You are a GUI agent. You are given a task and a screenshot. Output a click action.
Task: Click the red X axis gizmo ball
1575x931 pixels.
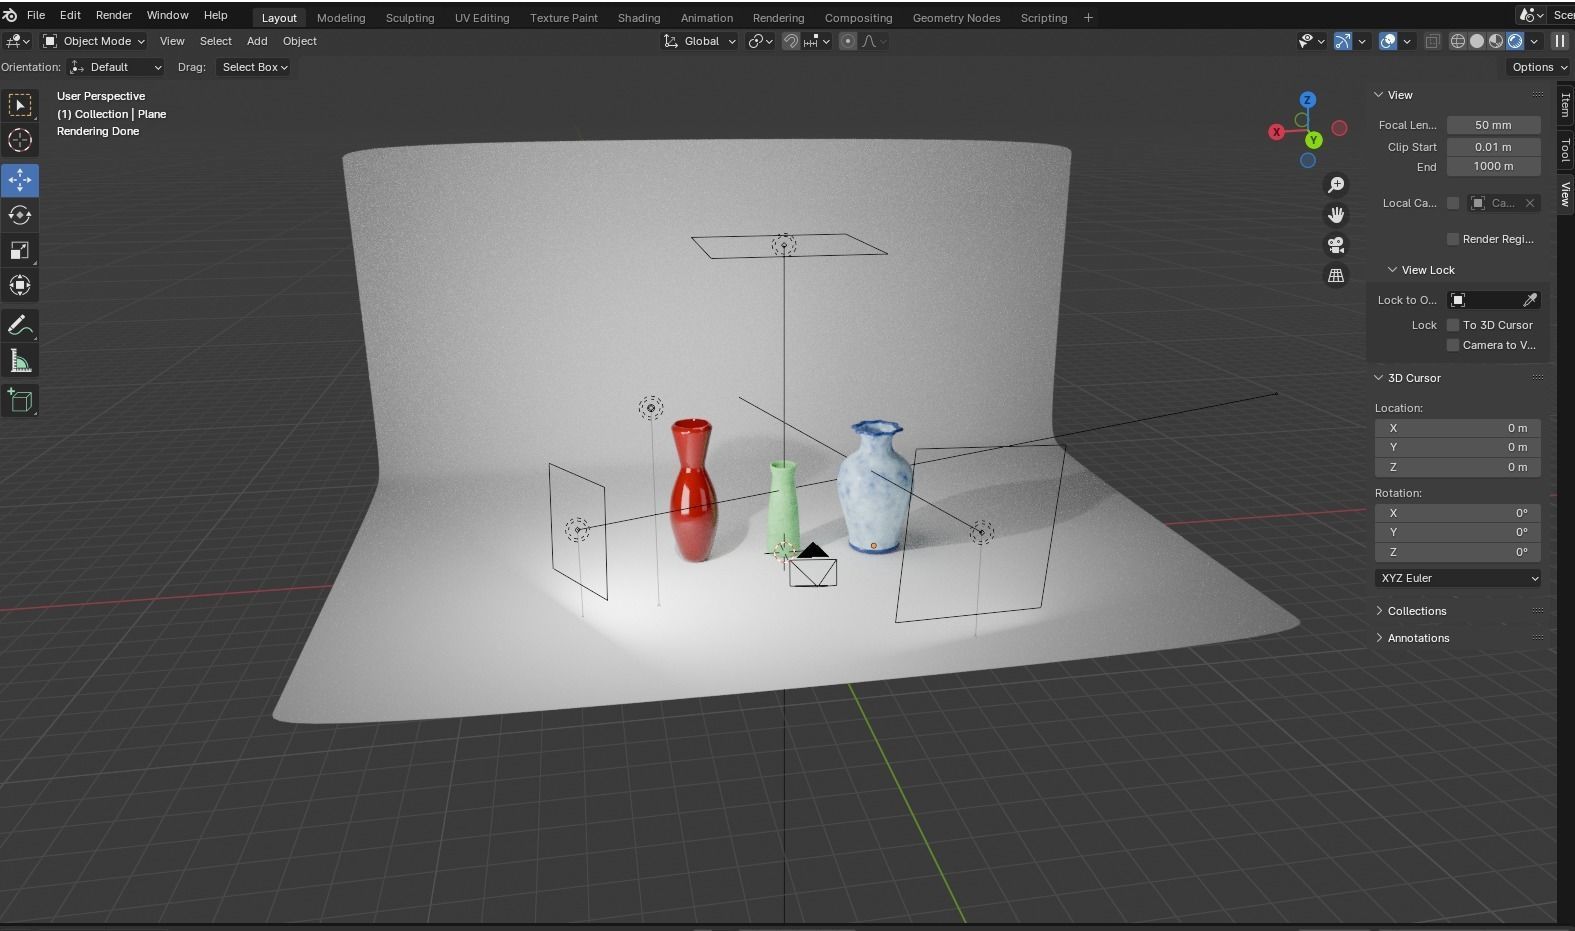[1277, 132]
